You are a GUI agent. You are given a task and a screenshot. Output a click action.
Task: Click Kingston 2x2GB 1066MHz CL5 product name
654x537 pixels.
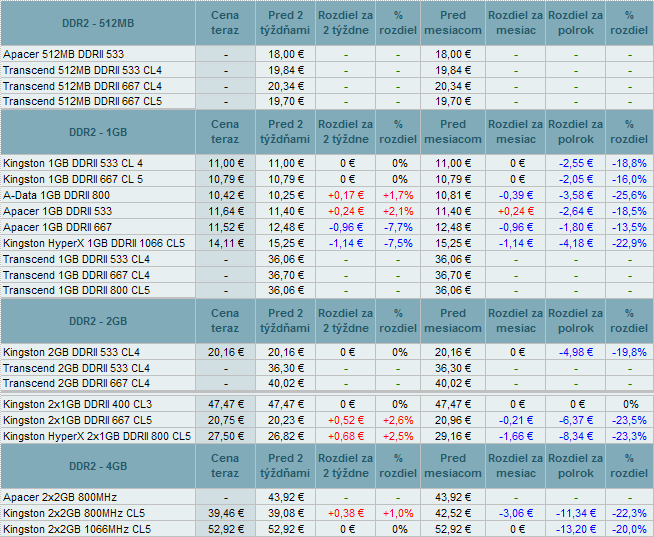[x=77, y=529]
